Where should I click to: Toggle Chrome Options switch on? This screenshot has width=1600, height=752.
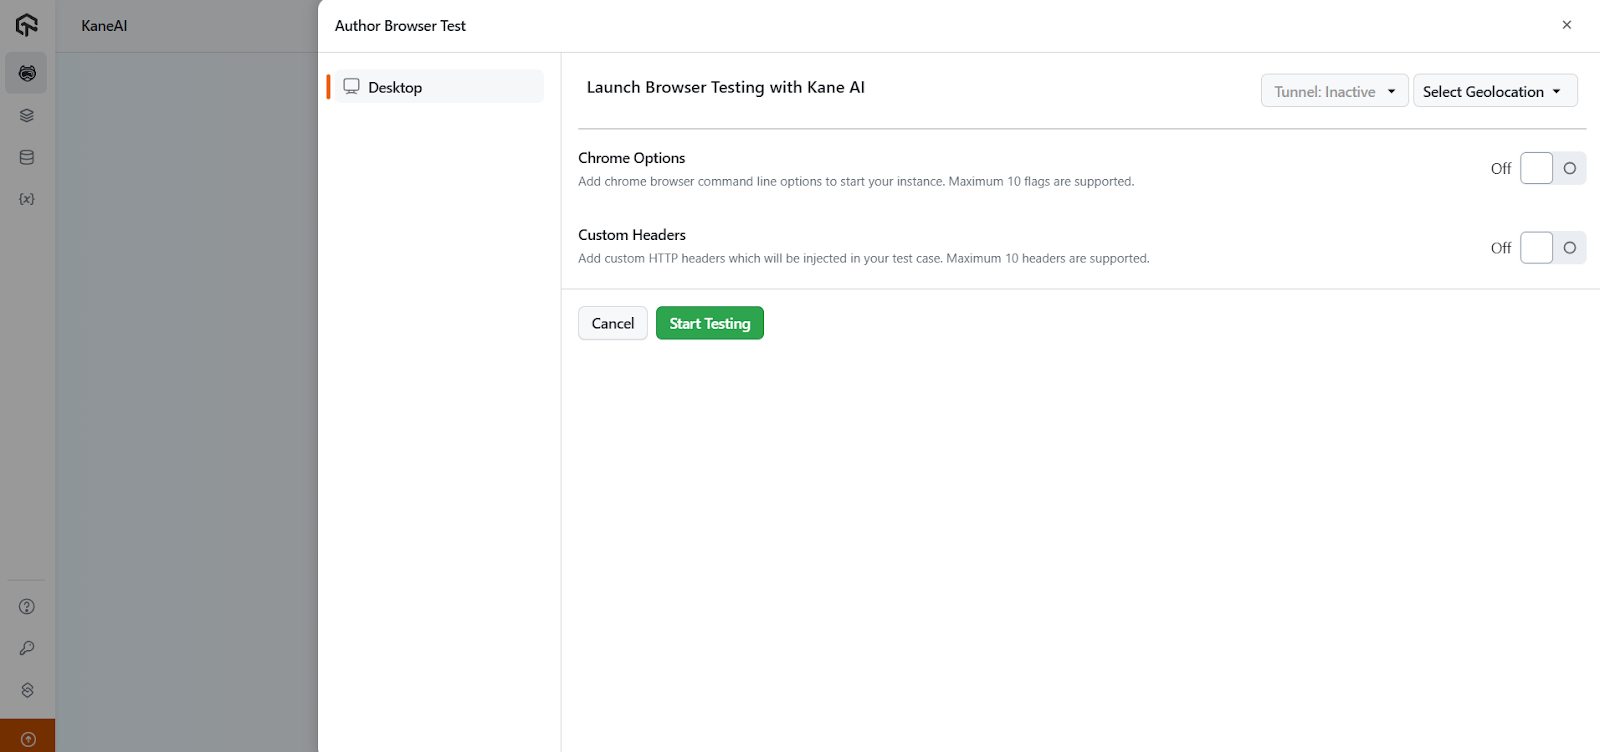pos(1552,168)
